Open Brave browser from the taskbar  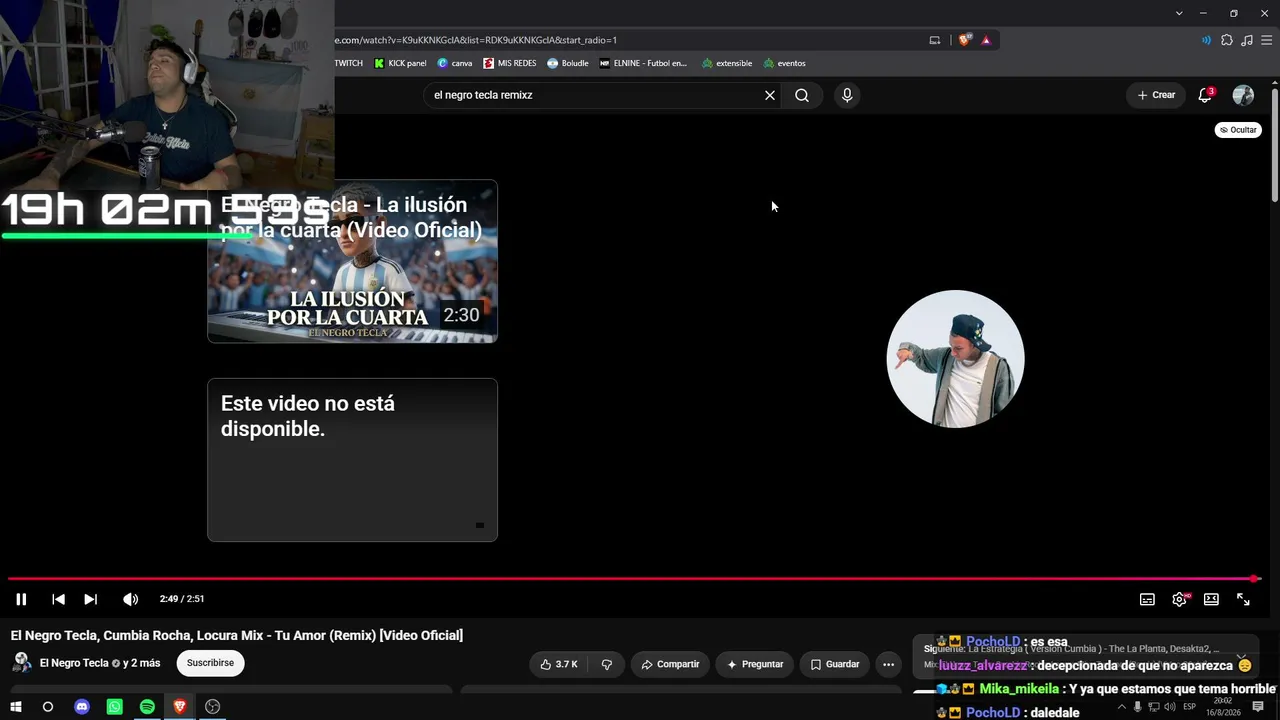point(180,707)
